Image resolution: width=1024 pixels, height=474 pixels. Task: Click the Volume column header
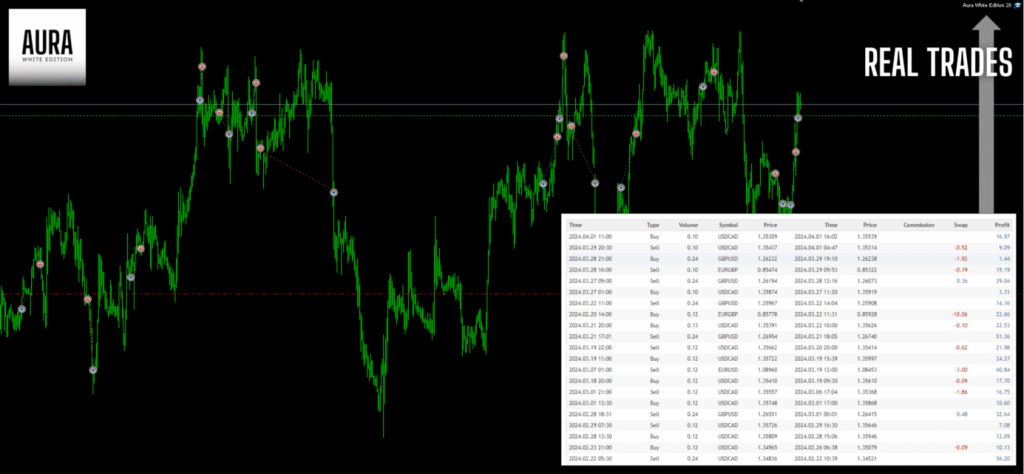click(x=688, y=226)
